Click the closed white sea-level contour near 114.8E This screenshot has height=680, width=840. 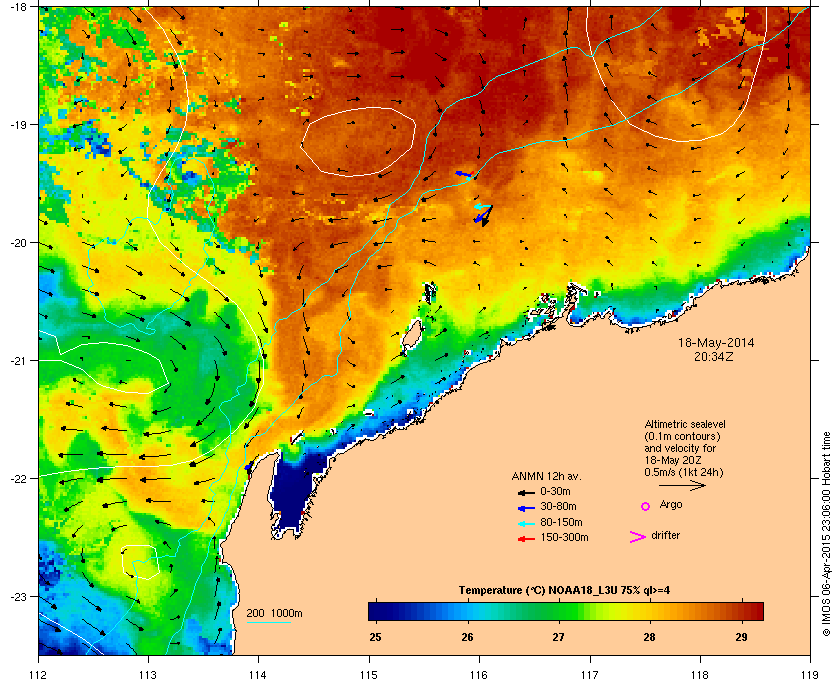358,141
